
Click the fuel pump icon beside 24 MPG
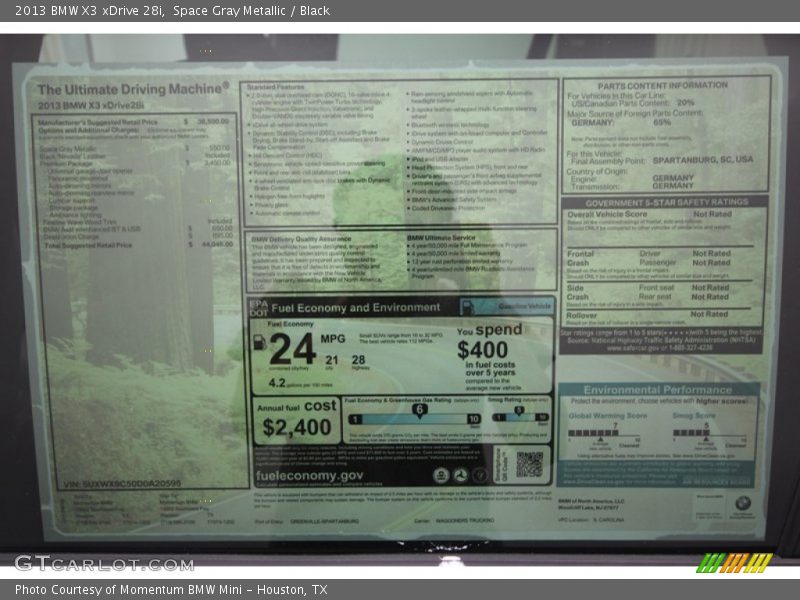(260, 342)
